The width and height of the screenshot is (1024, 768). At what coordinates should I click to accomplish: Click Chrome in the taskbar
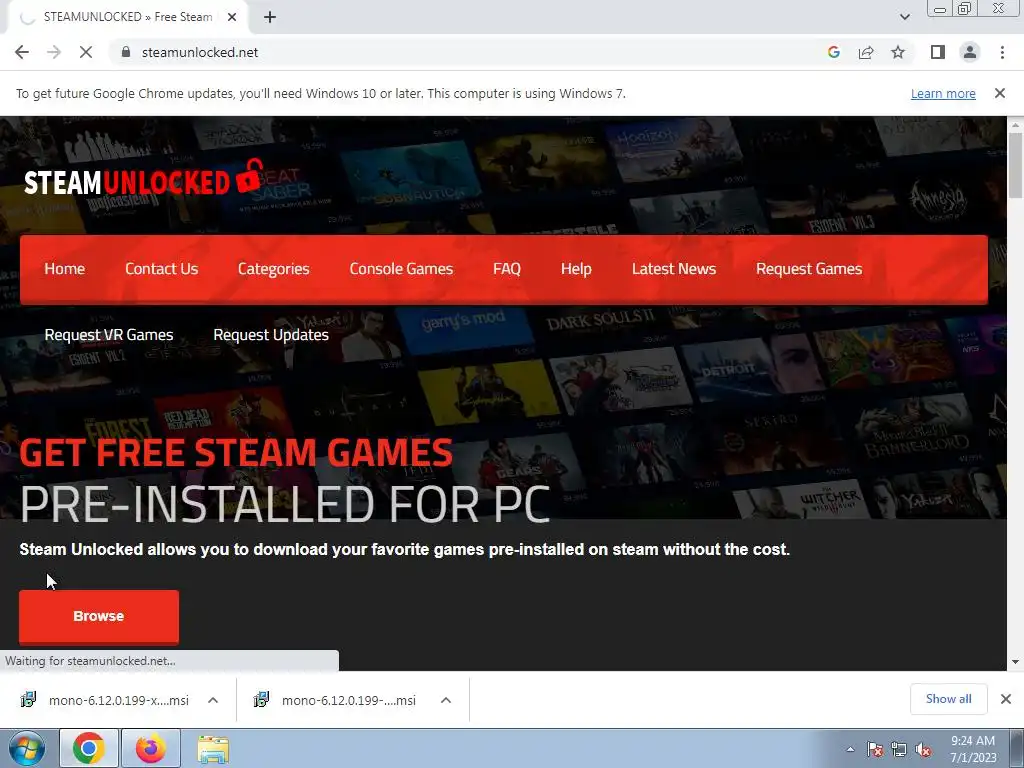[89, 748]
